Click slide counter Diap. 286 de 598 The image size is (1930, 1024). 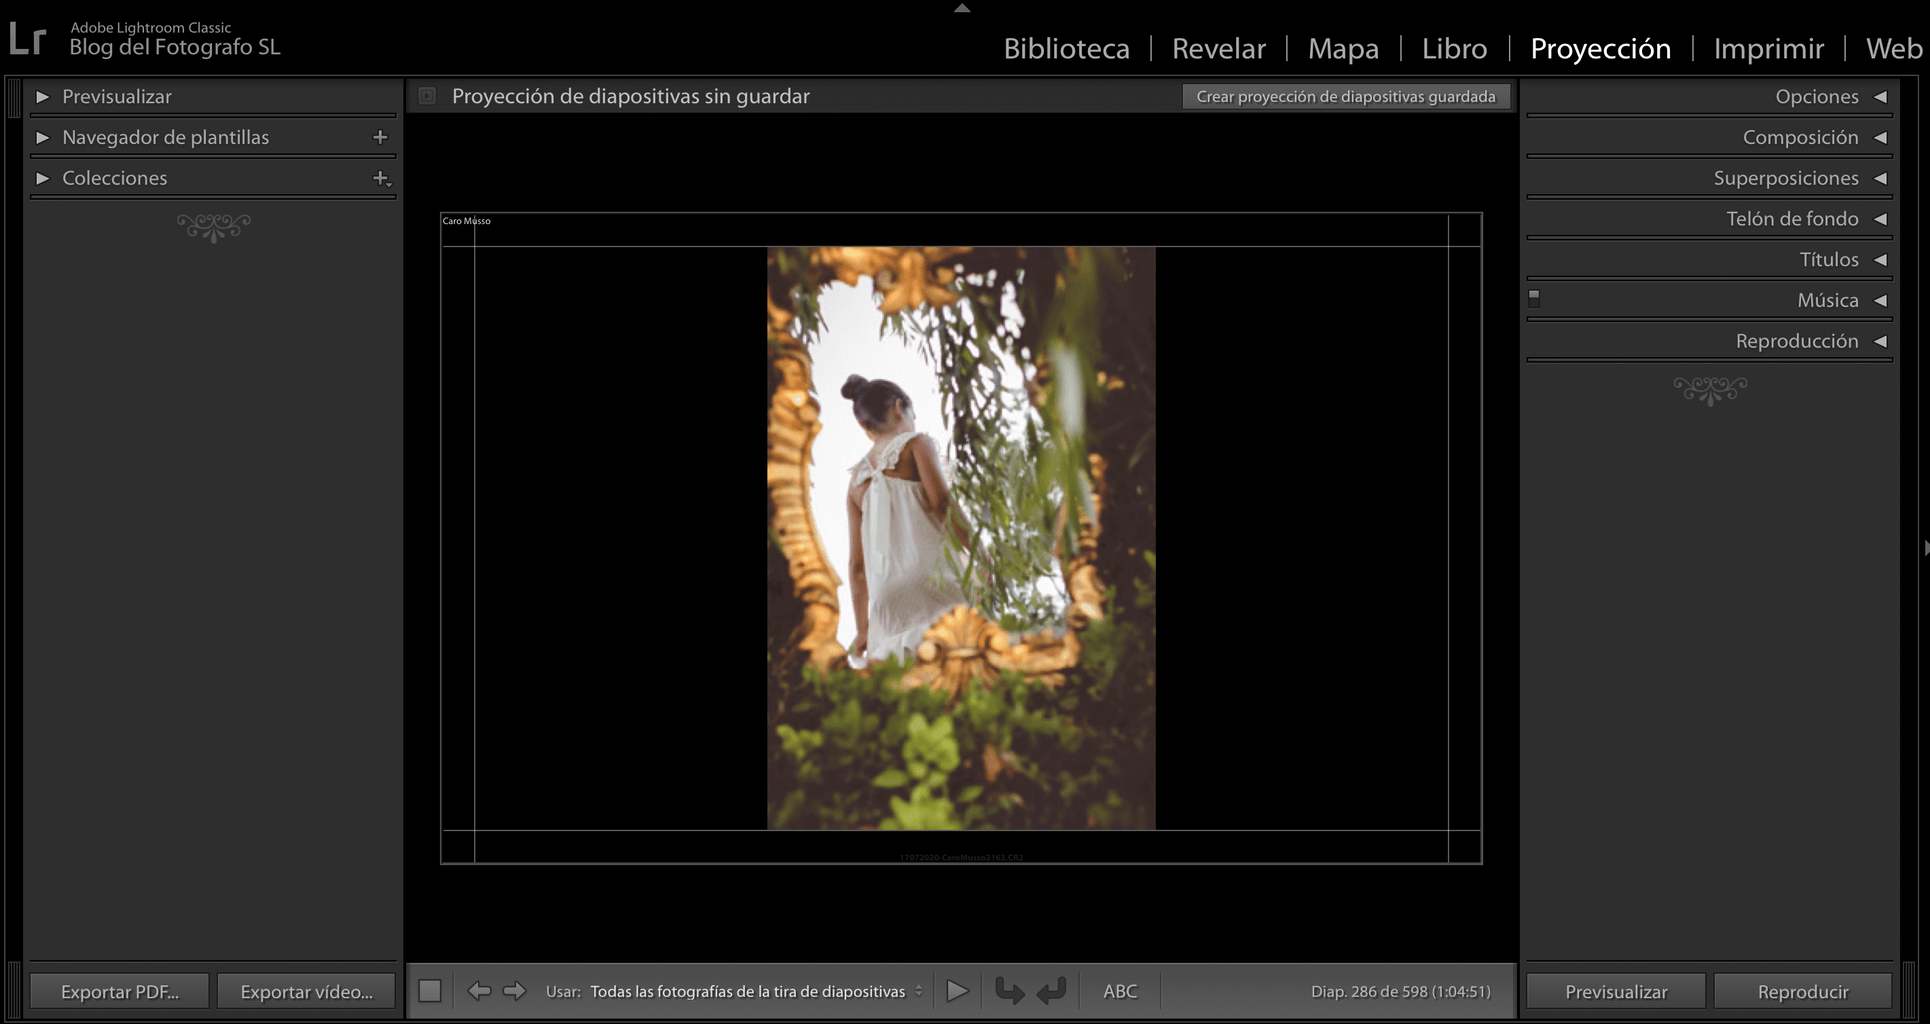(1400, 991)
